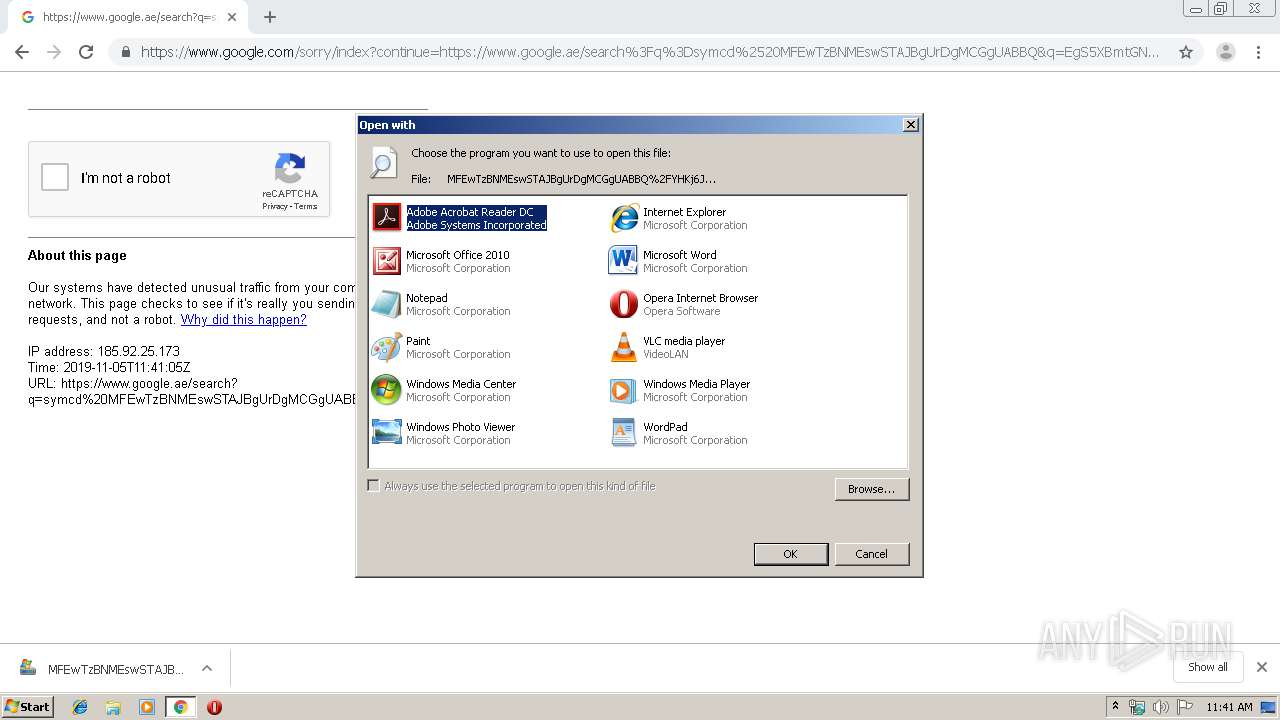Click the Browse... button
Screen dimensions: 1280x720
[x=872, y=489]
